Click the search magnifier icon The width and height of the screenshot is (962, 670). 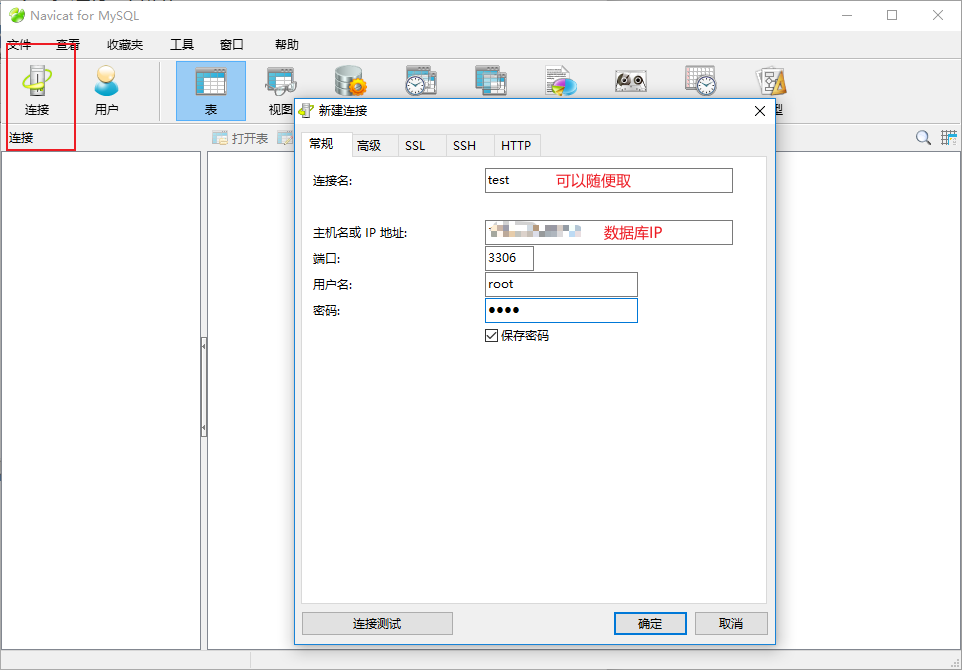point(923,137)
